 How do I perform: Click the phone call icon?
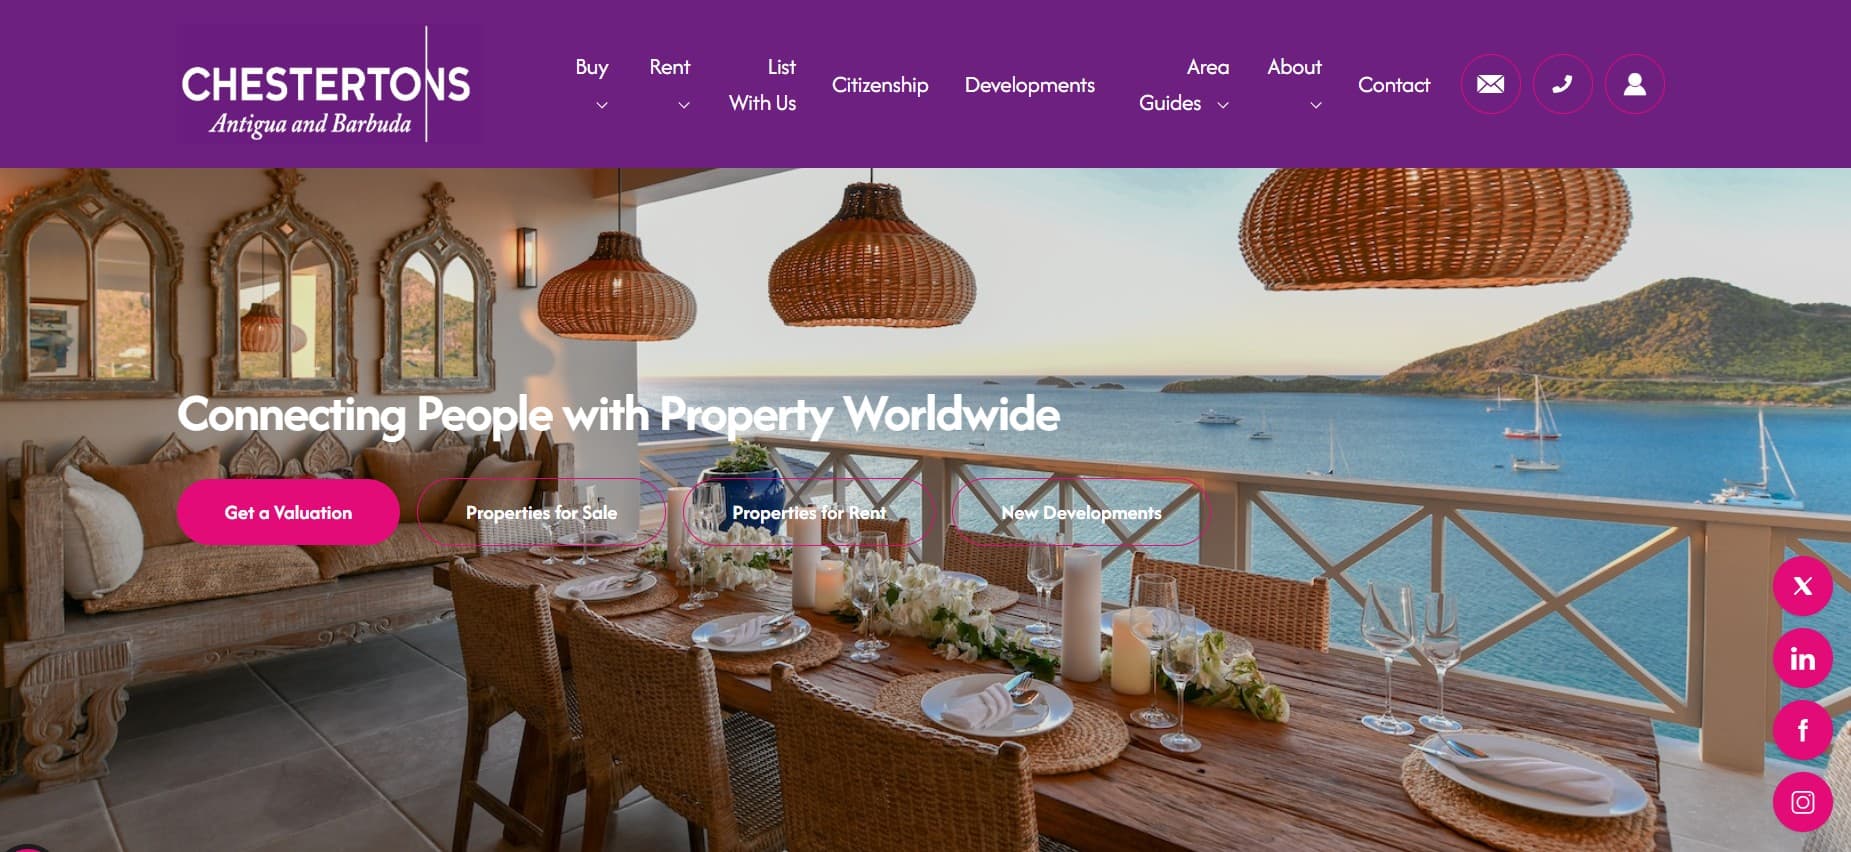click(x=1562, y=84)
